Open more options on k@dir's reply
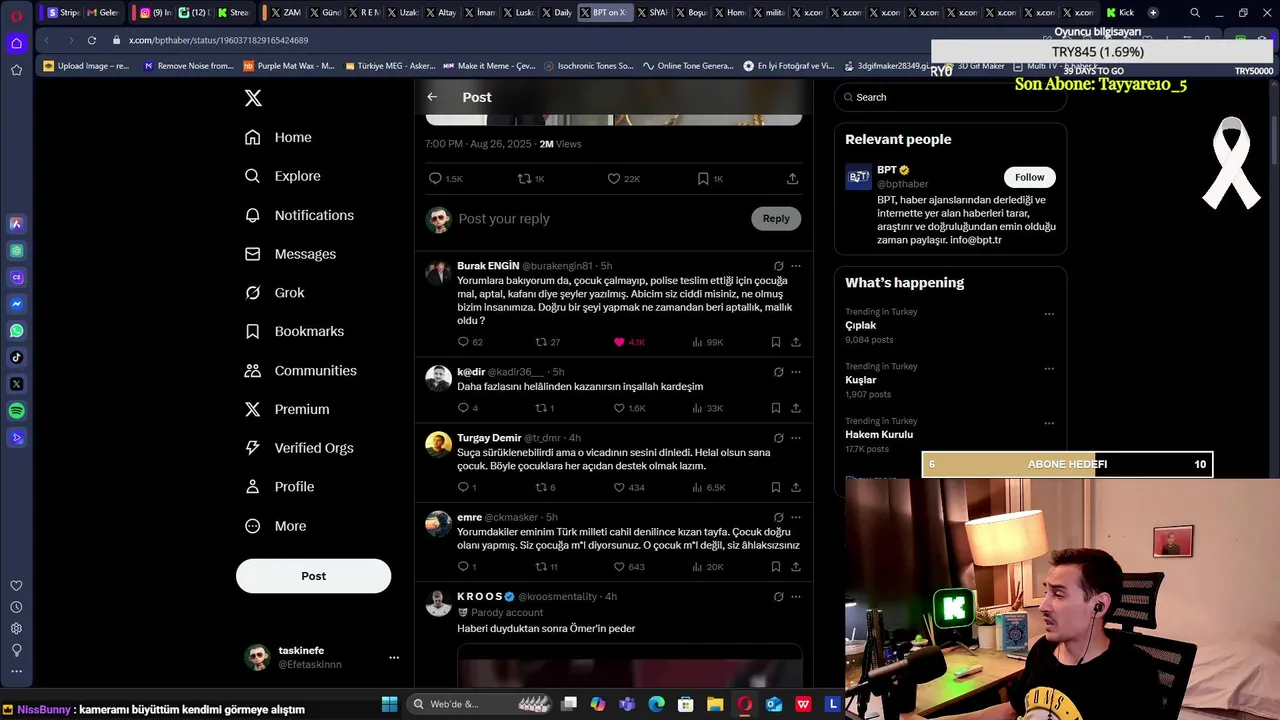The width and height of the screenshot is (1280, 720). tap(796, 372)
